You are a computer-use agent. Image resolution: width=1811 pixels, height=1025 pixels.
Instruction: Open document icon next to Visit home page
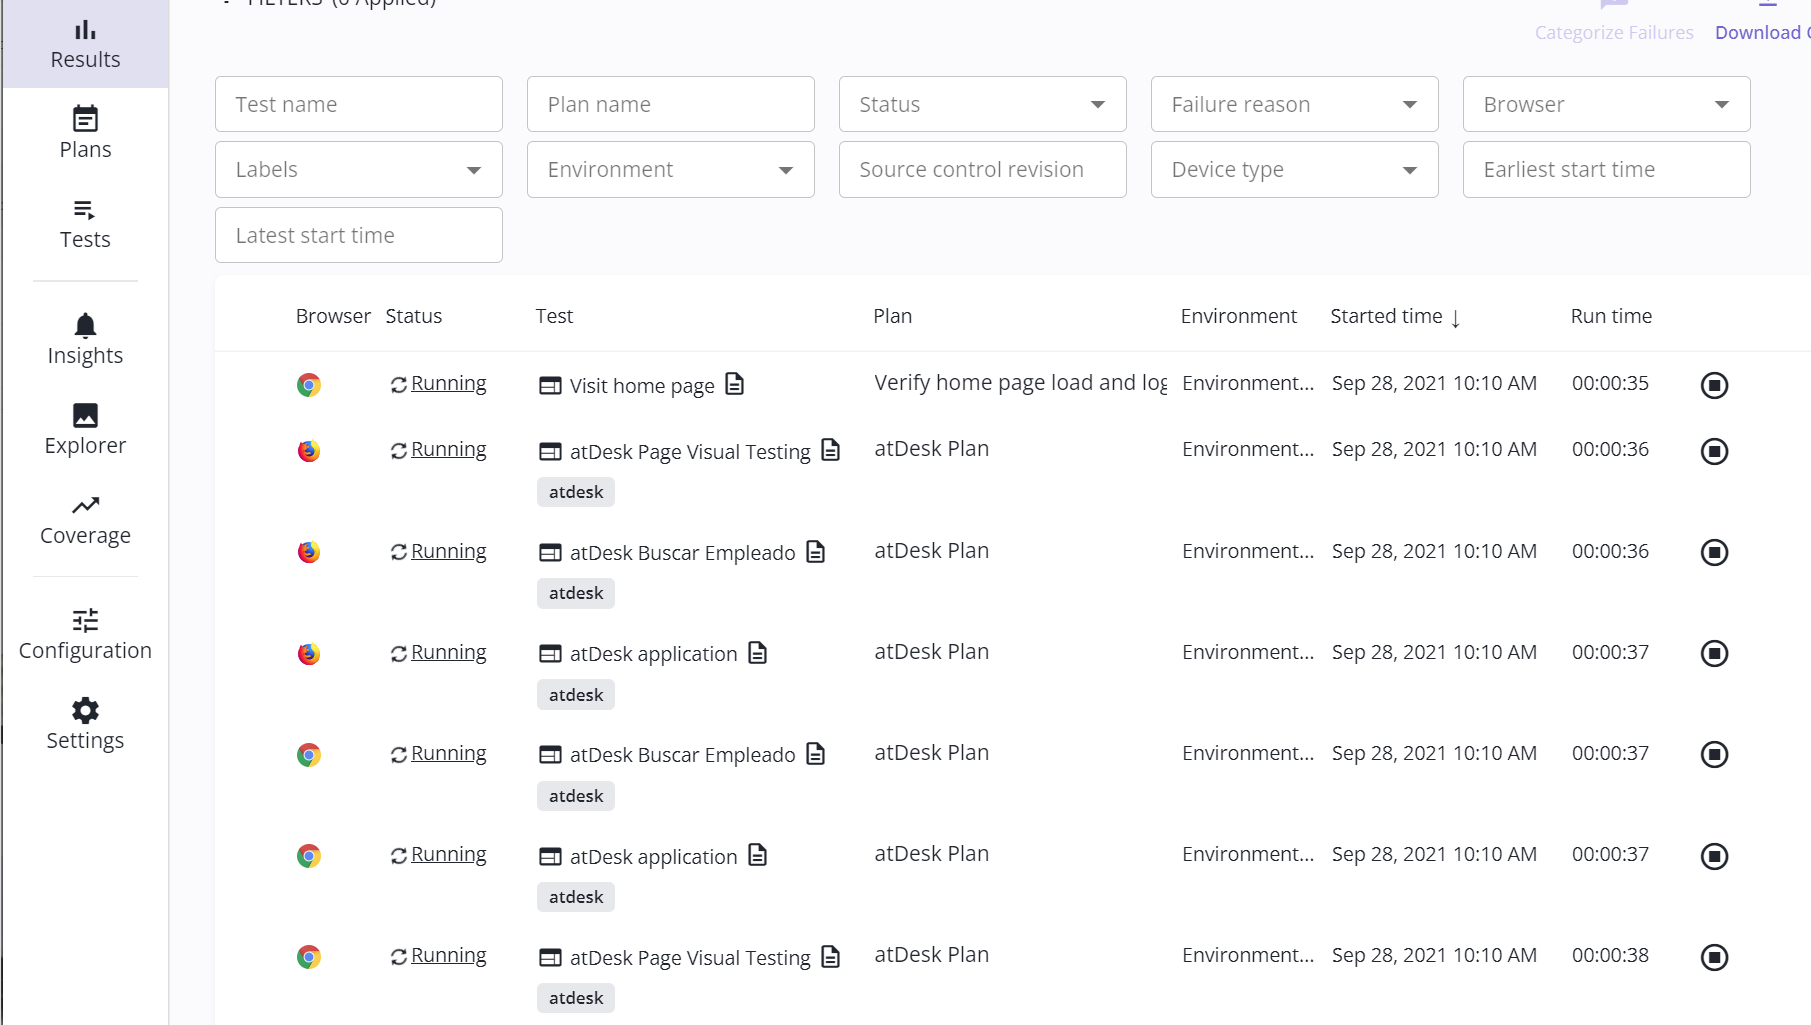(735, 384)
